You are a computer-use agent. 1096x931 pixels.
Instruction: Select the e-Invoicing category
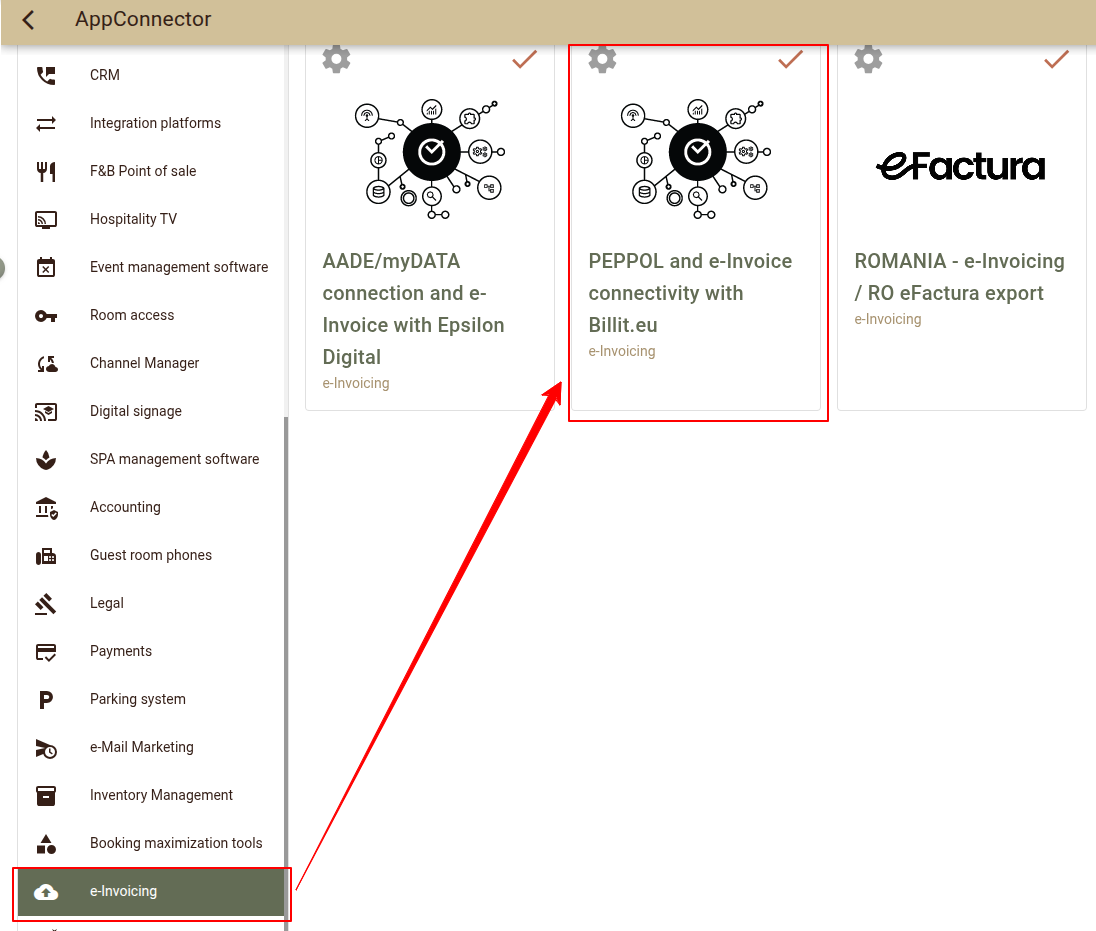(x=151, y=892)
